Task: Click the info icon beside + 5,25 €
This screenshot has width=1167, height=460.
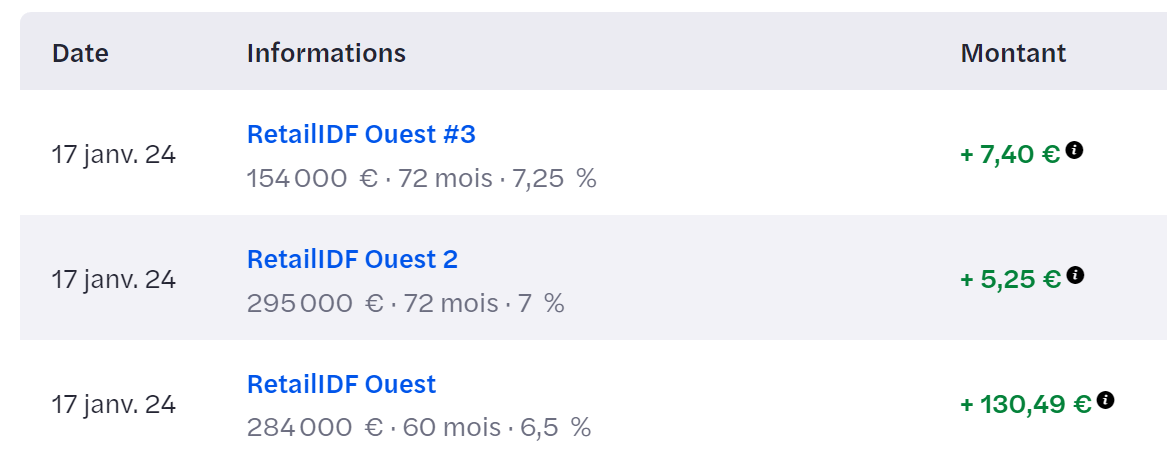Action: pyautogui.click(x=1075, y=275)
